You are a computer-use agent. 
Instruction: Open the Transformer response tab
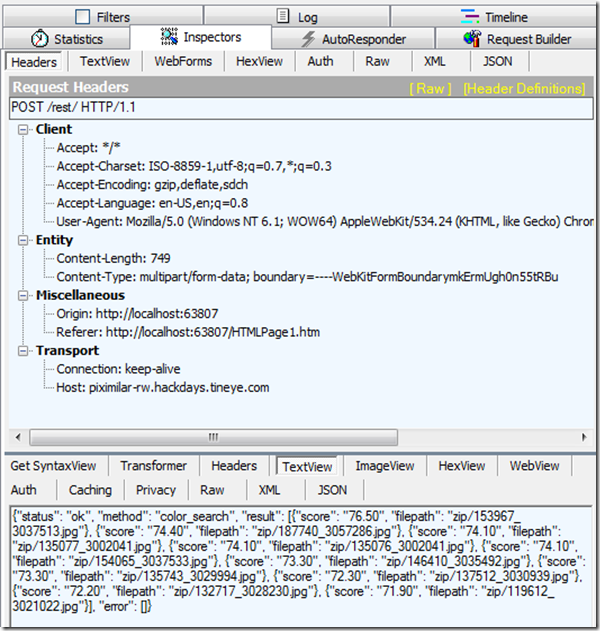coord(153,466)
